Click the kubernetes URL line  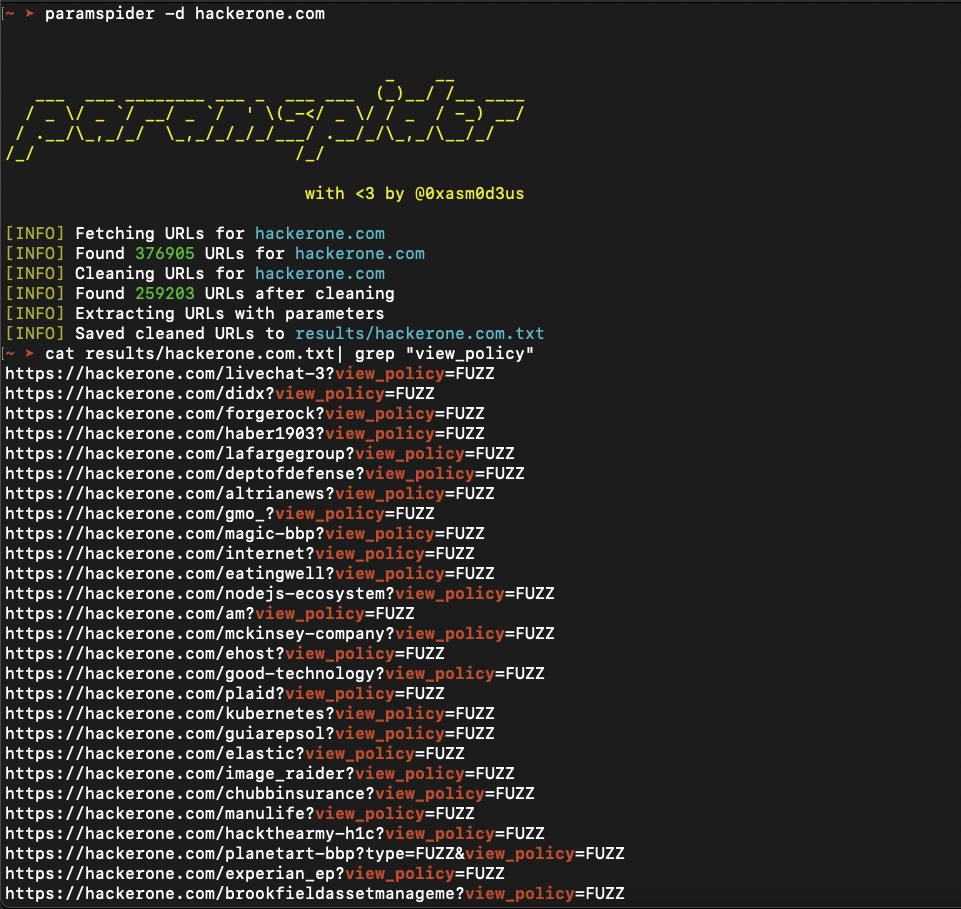(250, 714)
